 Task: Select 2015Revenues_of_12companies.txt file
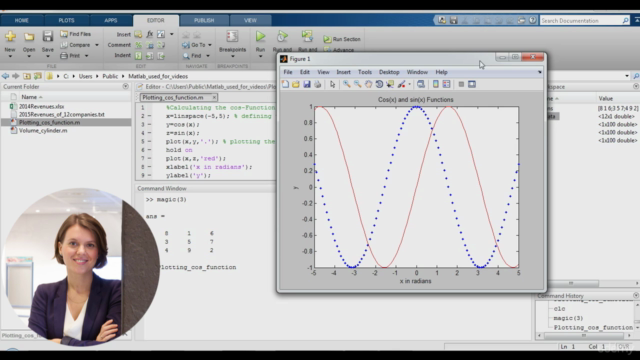tap(62, 114)
